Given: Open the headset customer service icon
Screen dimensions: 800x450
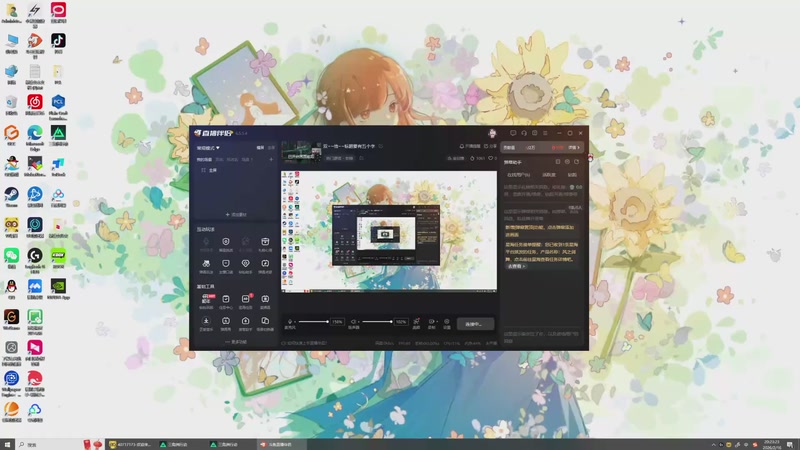Looking at the screenshot, I should pyautogui.click(x=524, y=133).
